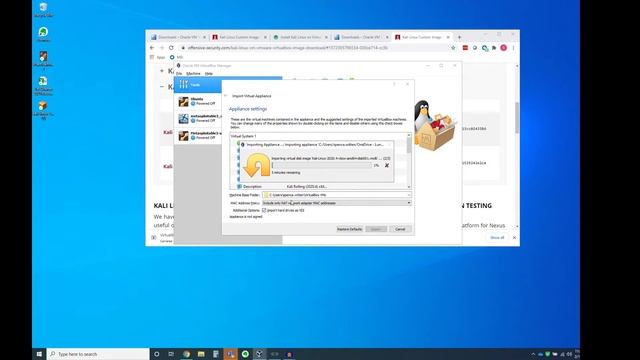The width and height of the screenshot is (640, 360).
Task: Click the browser reload button
Action: coord(171,48)
